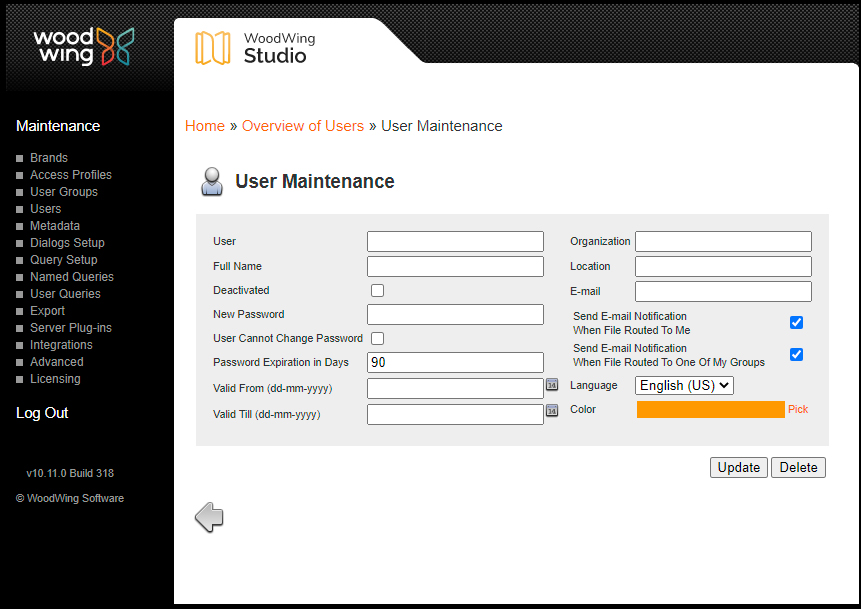The image size is (861, 609).
Task: Open Access Profiles menu item
Action: [71, 175]
